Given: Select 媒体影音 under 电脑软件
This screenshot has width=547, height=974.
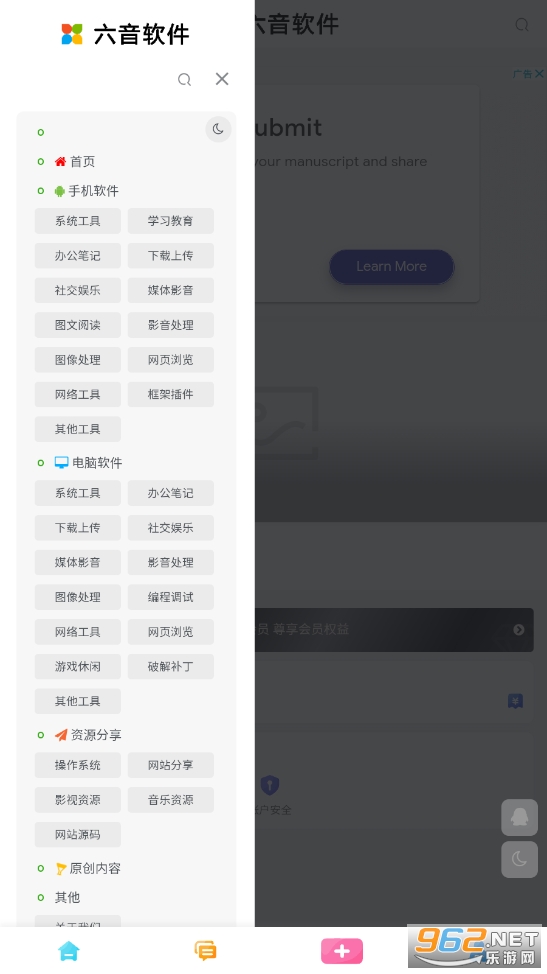Looking at the screenshot, I should click(78, 563).
